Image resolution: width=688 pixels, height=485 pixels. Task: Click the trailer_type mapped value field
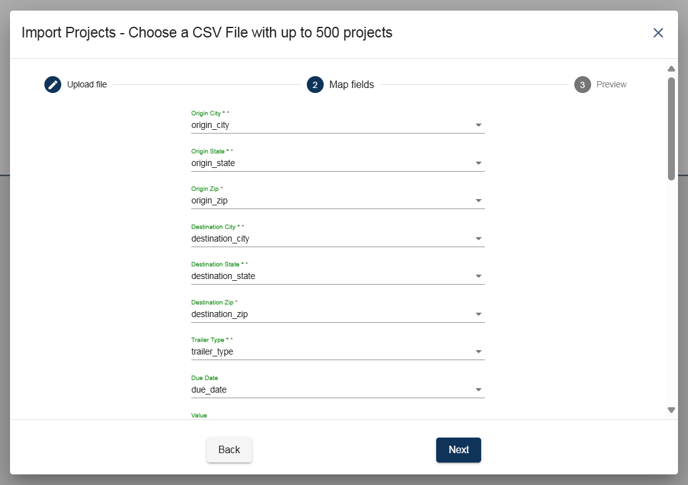coord(337,352)
